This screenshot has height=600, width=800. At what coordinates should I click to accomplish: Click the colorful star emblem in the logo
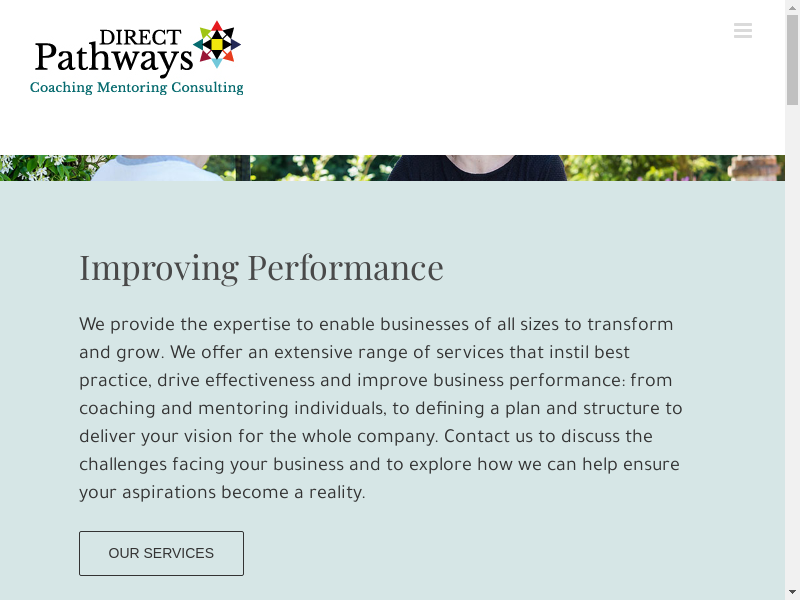point(216,44)
